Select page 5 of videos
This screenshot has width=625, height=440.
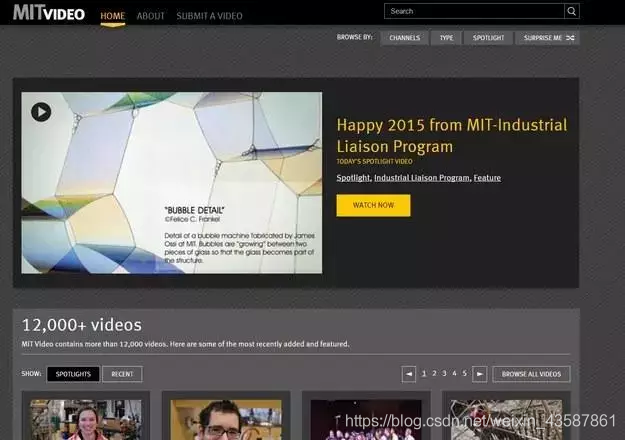point(464,373)
